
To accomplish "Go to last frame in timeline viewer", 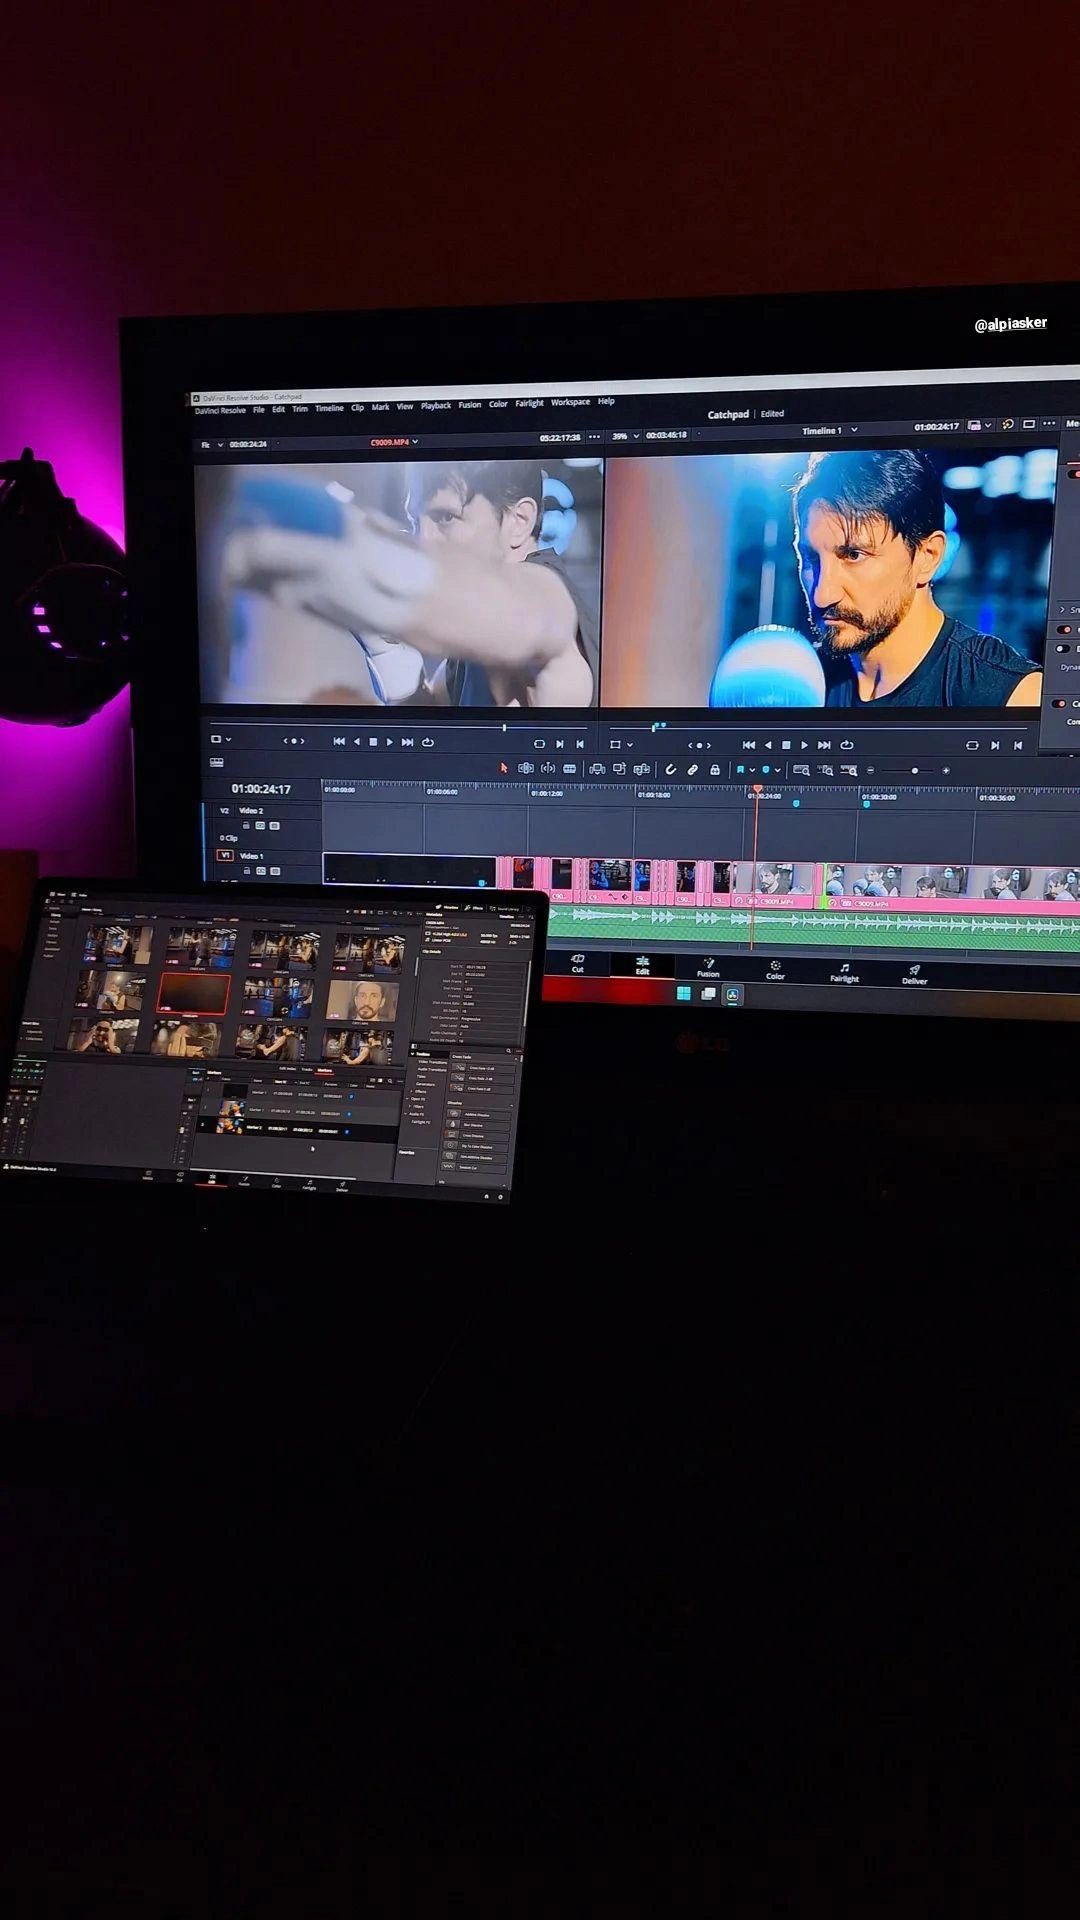I will click(x=824, y=745).
